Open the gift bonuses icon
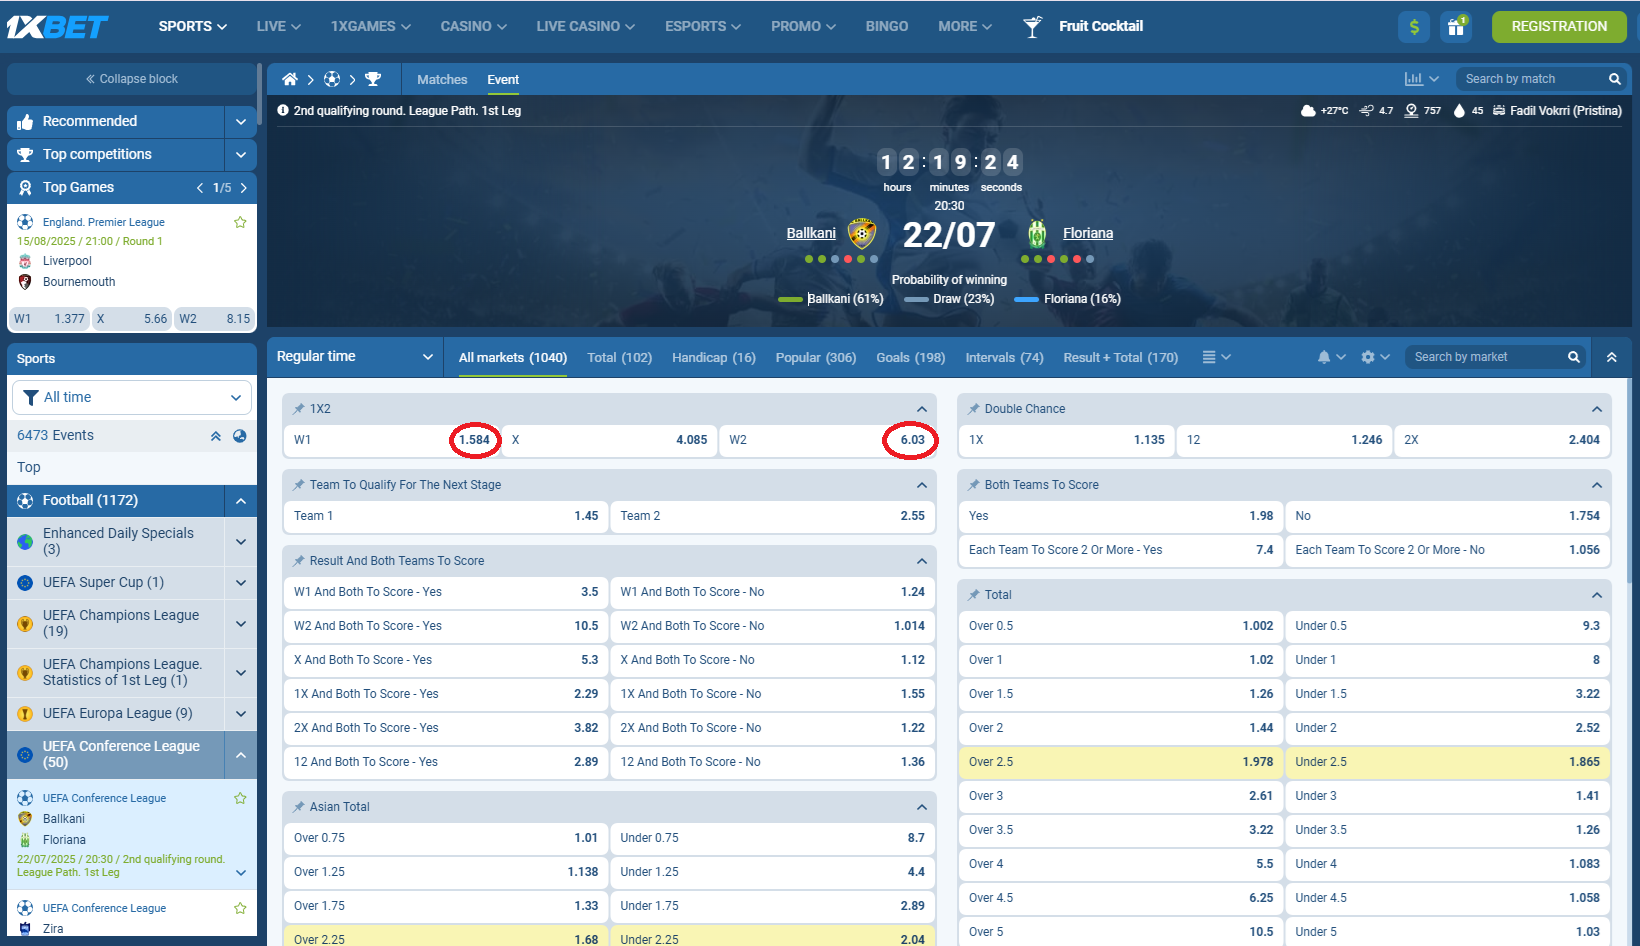Viewport: 1640px width, 946px height. tap(1456, 27)
